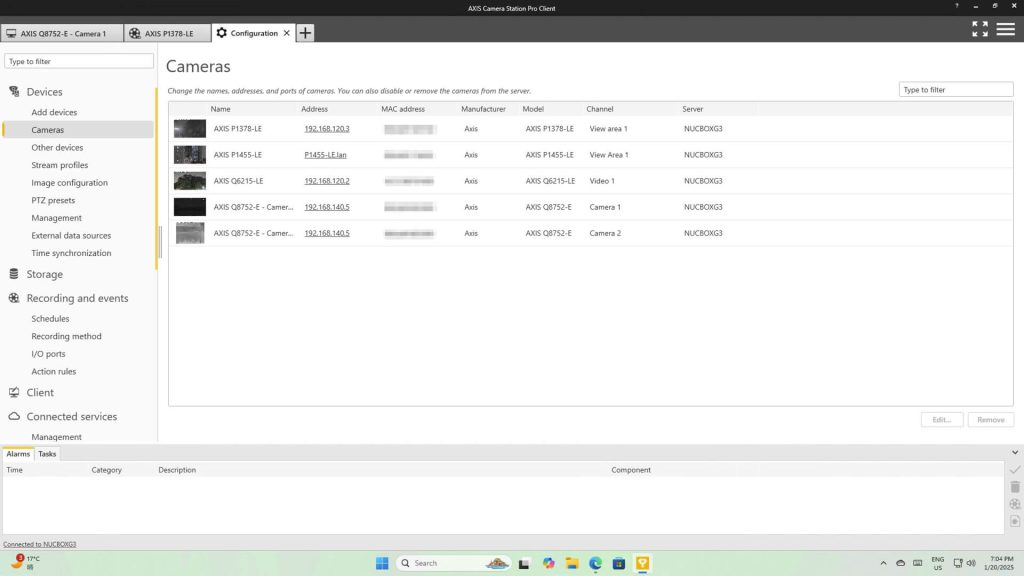Toggle full screen mode icon

pos(980,29)
